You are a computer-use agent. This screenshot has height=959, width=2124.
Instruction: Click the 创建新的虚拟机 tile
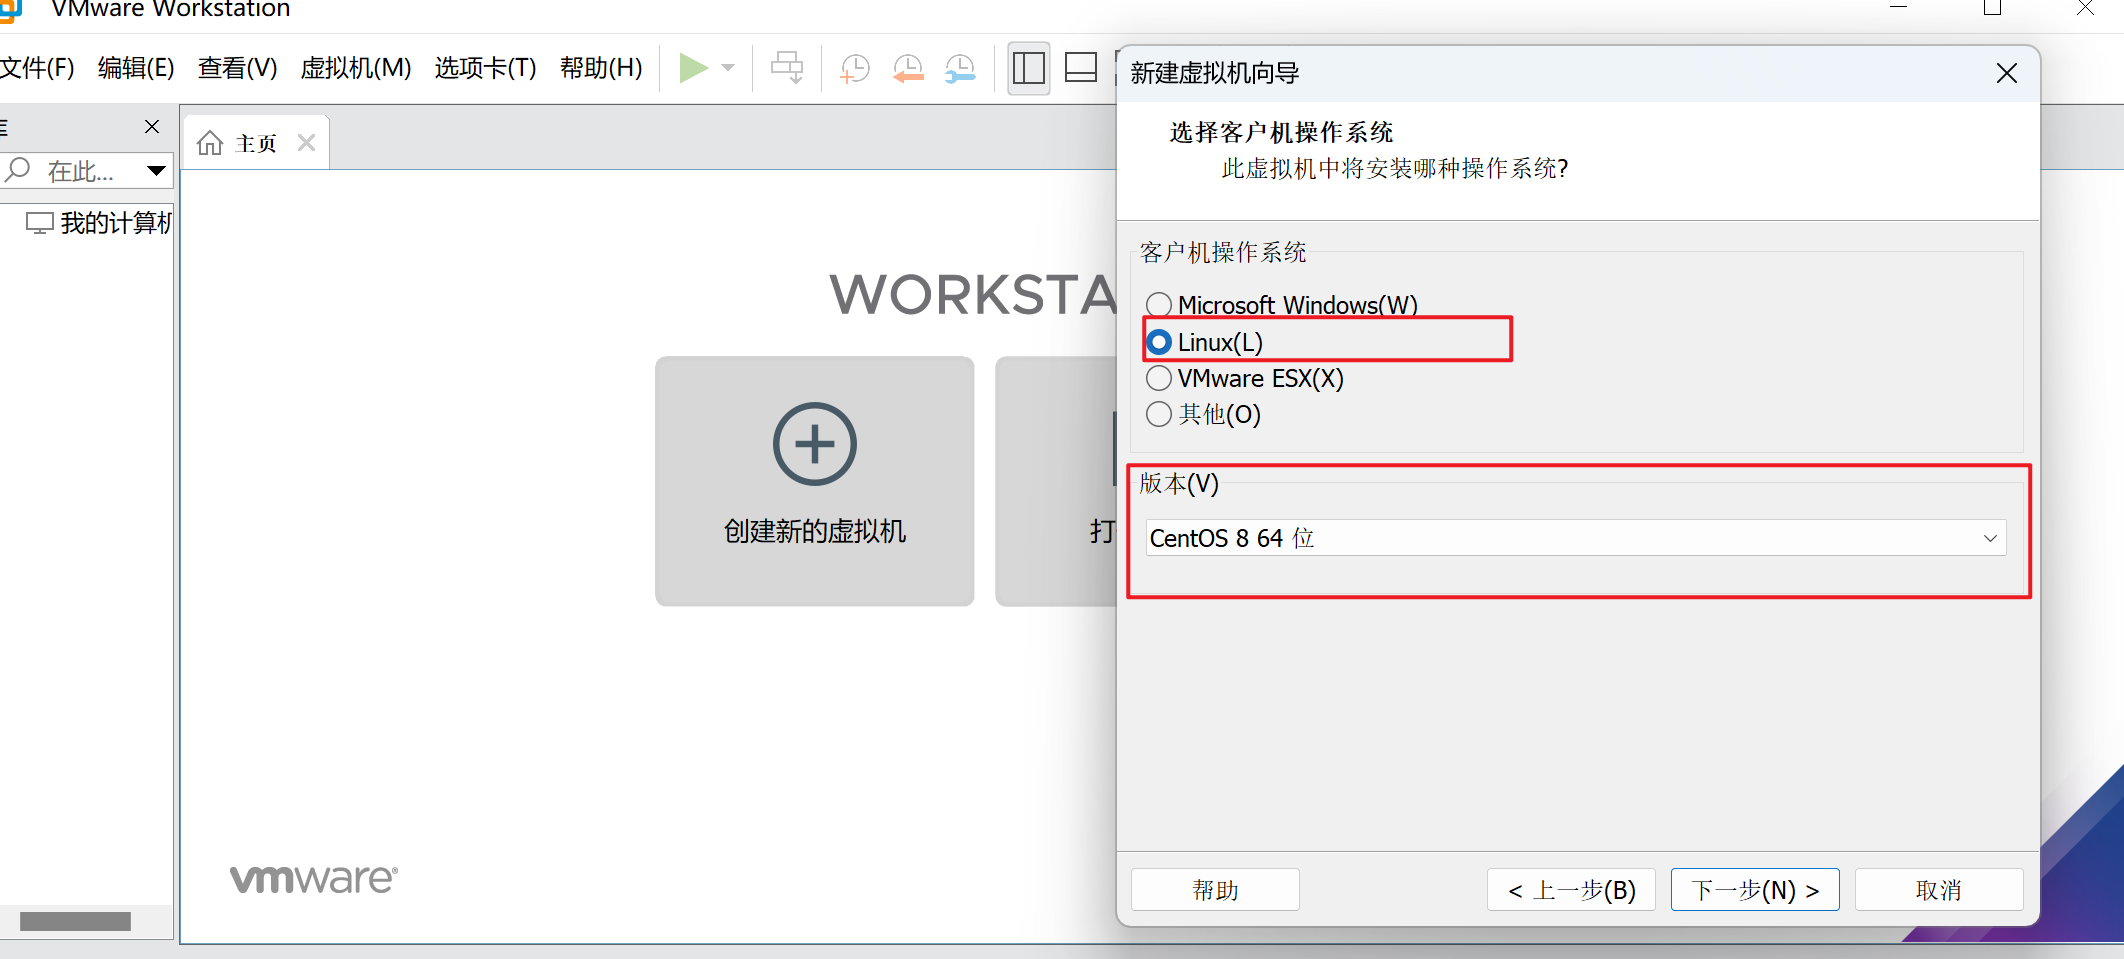[815, 481]
